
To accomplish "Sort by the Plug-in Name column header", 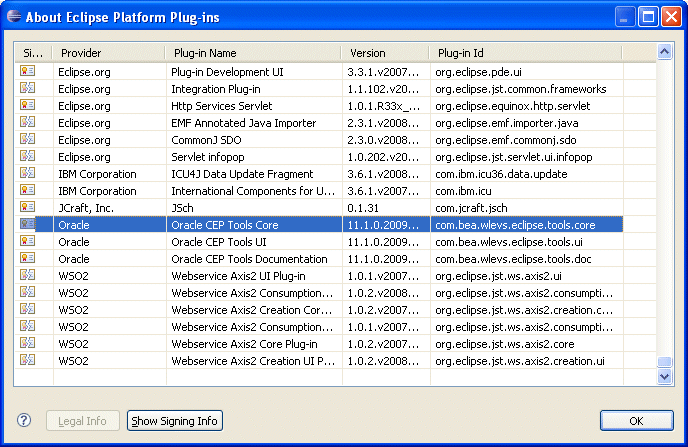I will [x=253, y=53].
